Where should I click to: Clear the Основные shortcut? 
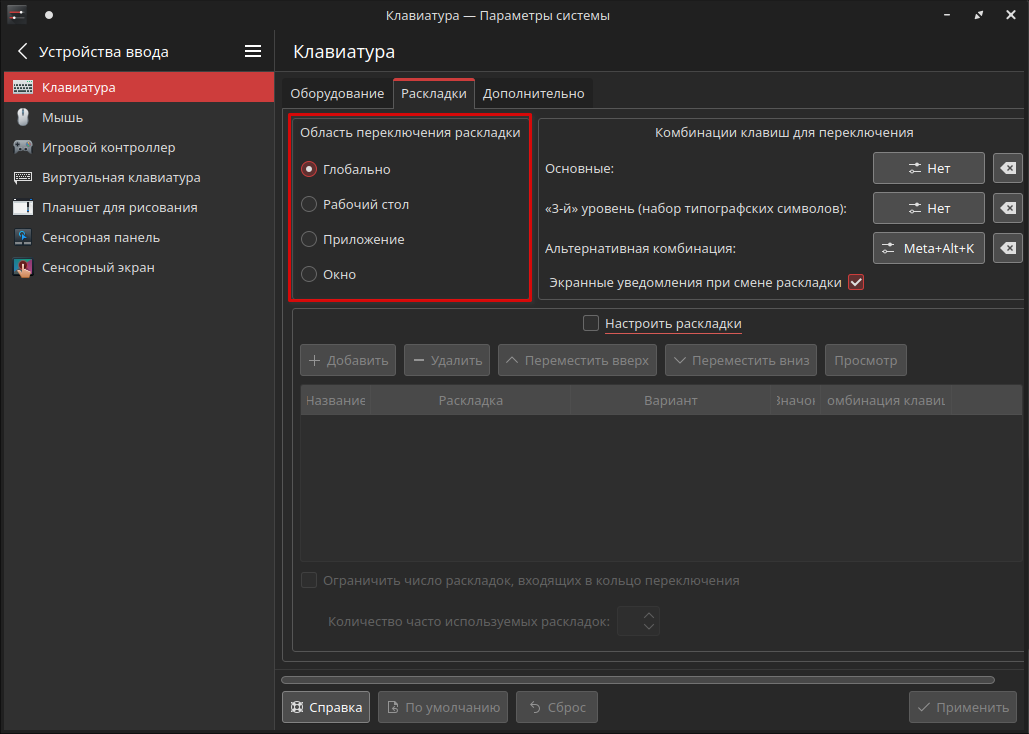pyautogui.click(x=1008, y=168)
